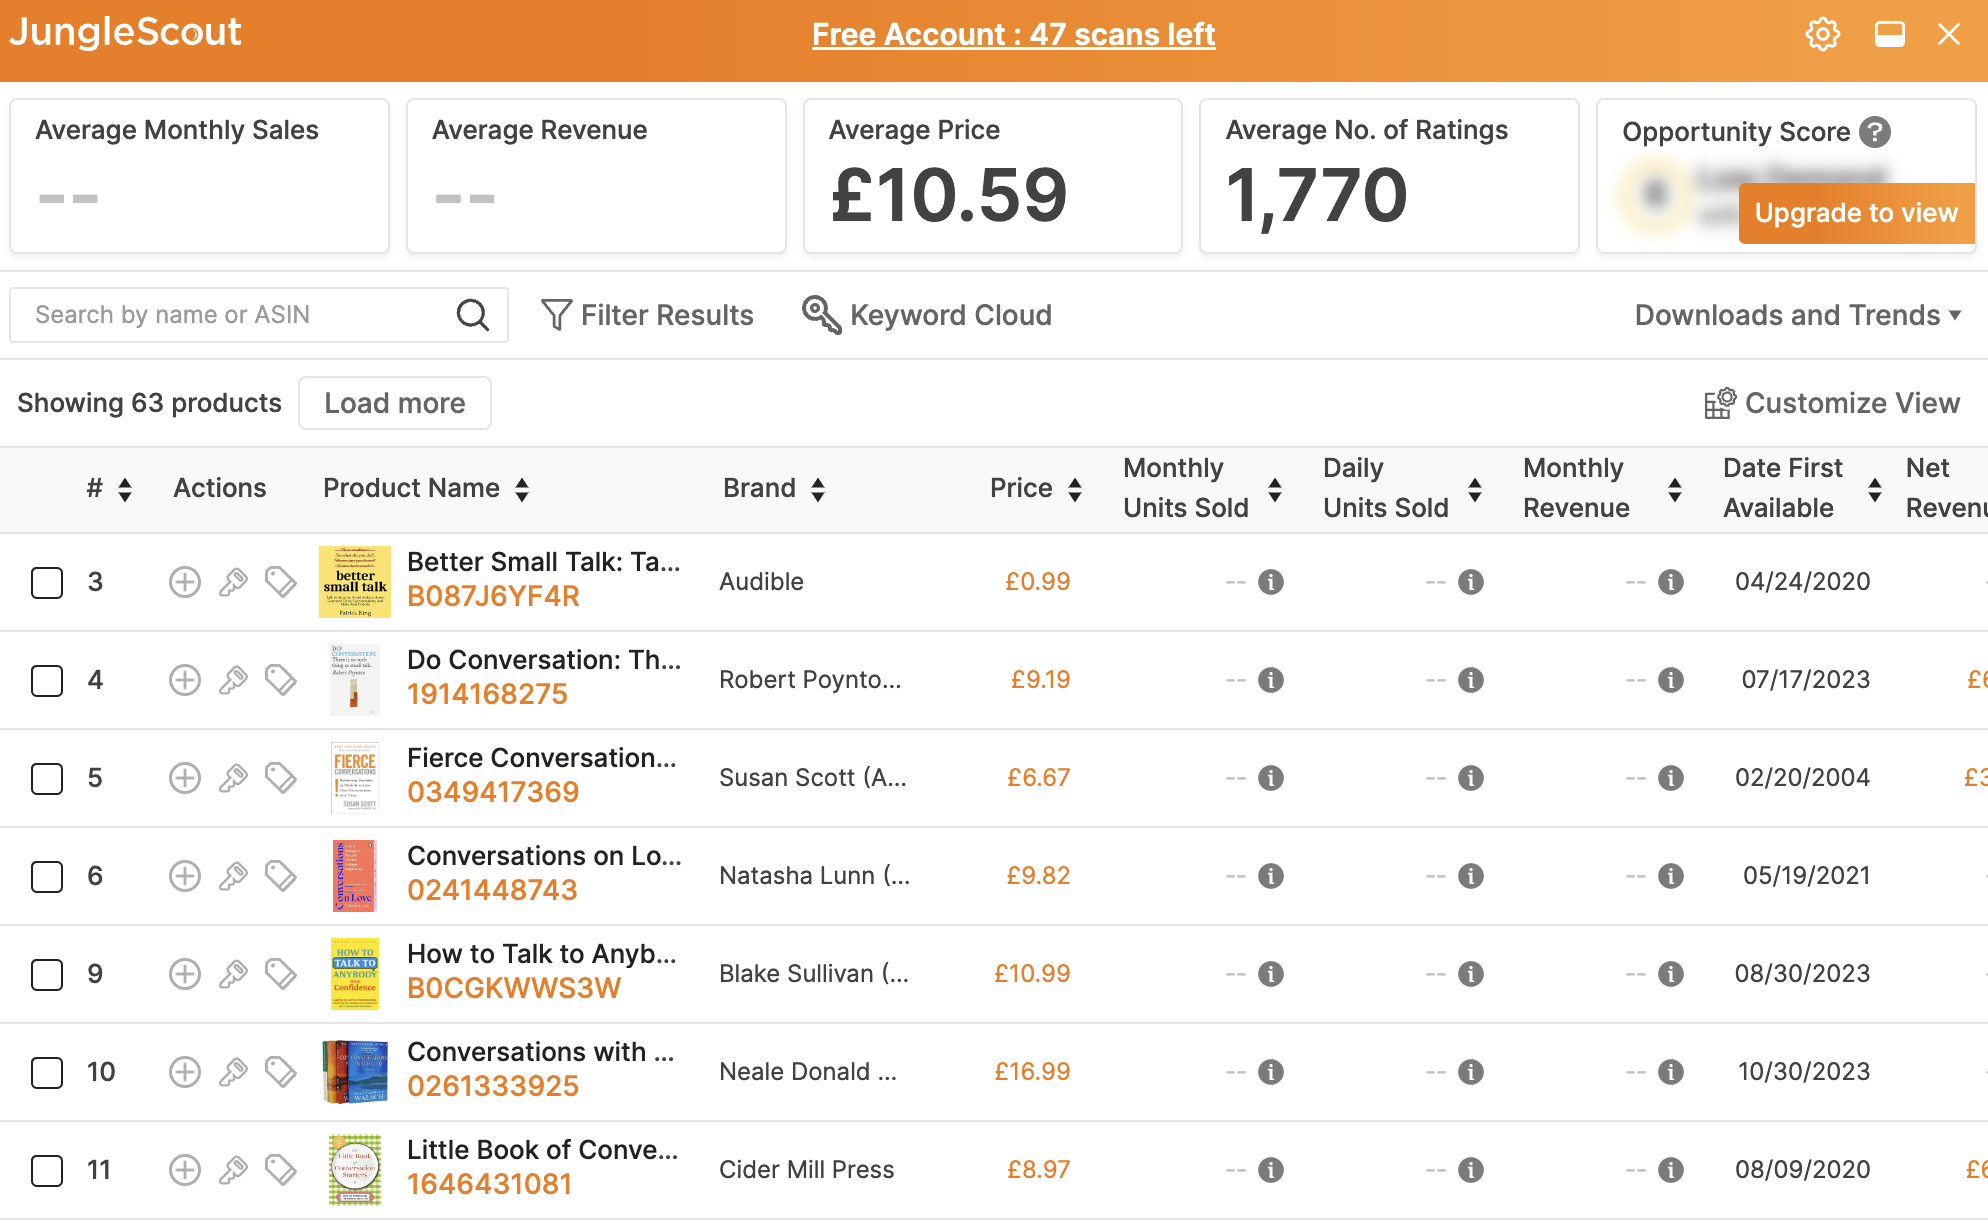Show monthly revenue info for Neale Donald row
1988x1226 pixels.
pos(1671,1072)
